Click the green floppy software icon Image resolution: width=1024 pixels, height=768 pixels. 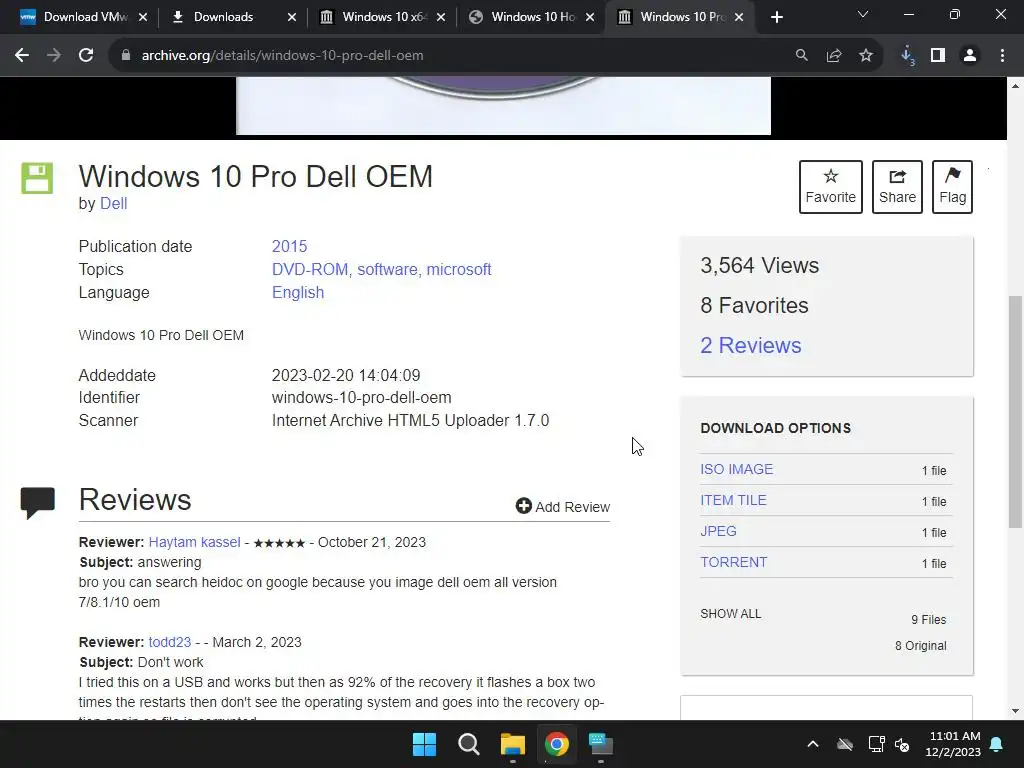click(37, 178)
